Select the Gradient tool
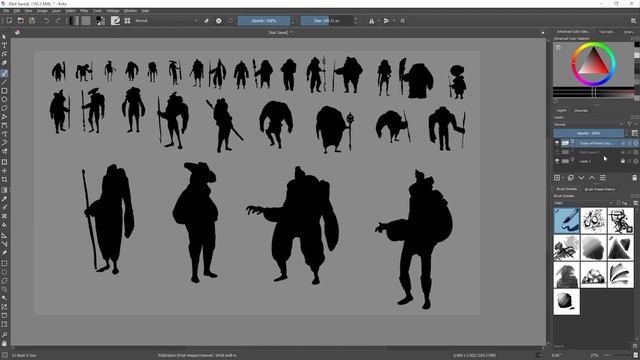The width and height of the screenshot is (640, 360). pyautogui.click(x=4, y=190)
